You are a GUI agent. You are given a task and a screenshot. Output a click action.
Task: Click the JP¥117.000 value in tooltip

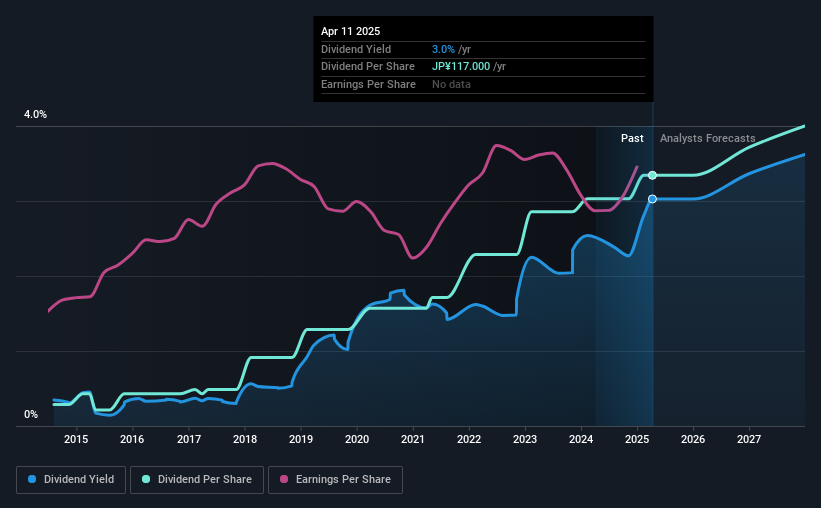[x=461, y=67]
